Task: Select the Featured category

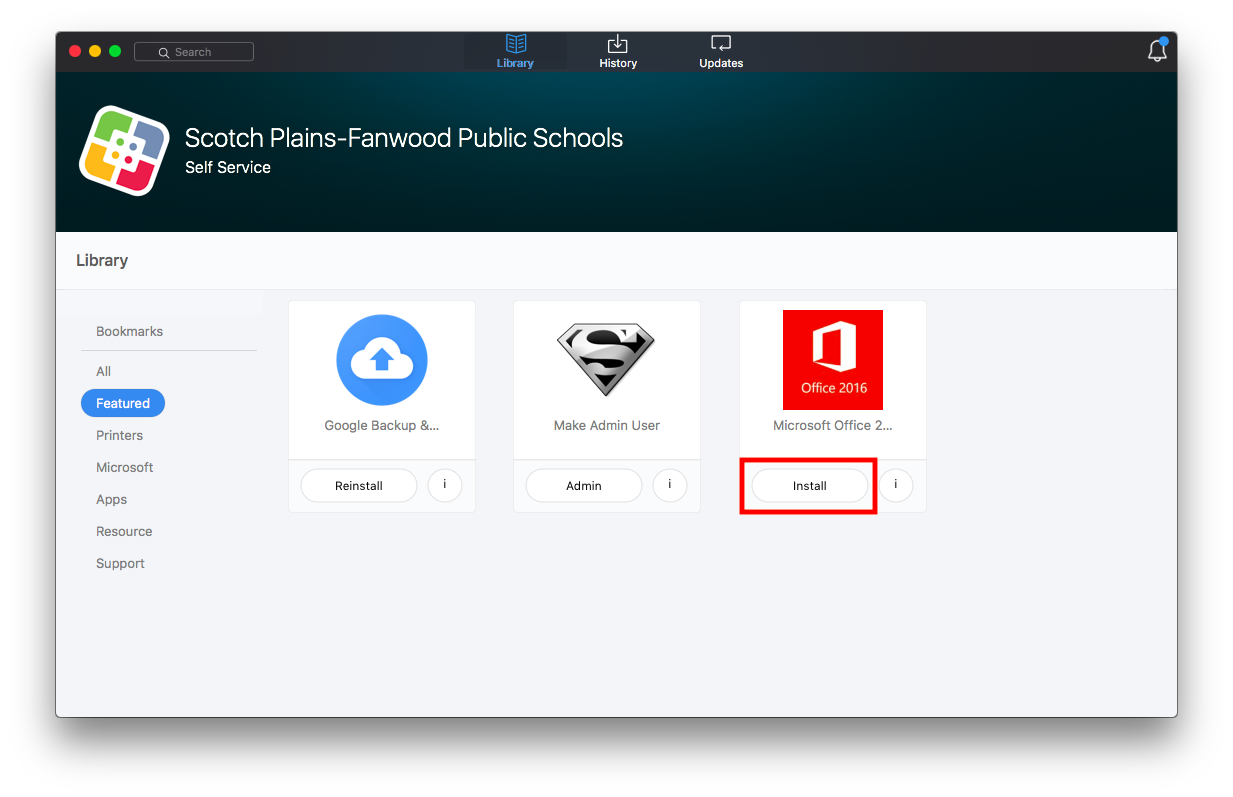Action: 123,403
